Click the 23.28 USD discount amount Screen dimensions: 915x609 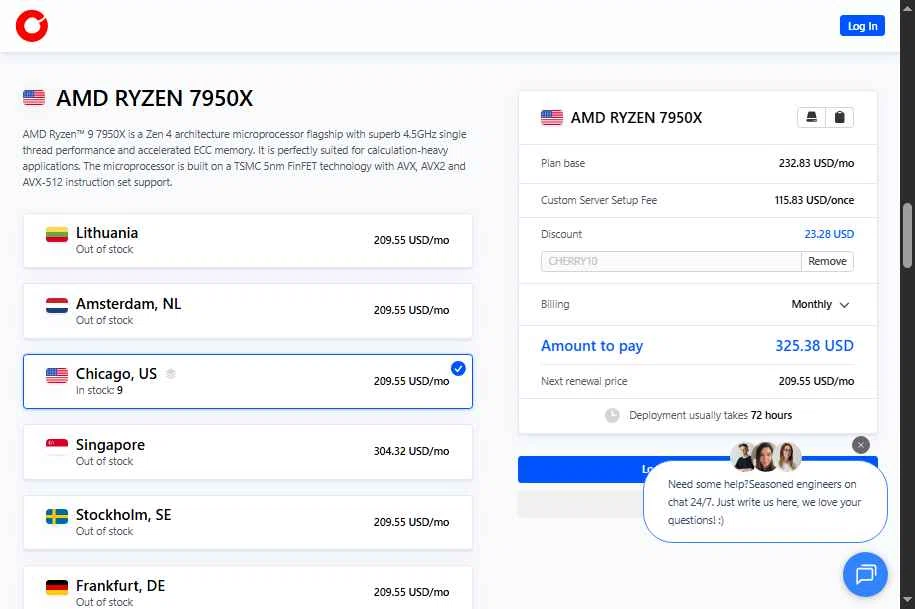click(829, 234)
